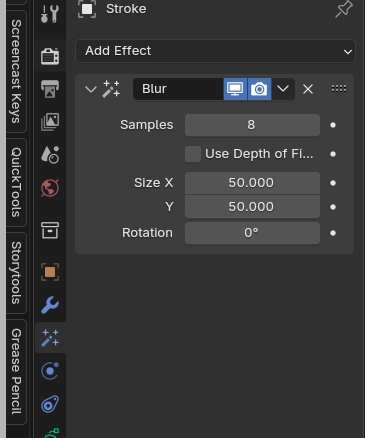
Task: Open the QuickTools sidebar tab
Action: (x=16, y=182)
